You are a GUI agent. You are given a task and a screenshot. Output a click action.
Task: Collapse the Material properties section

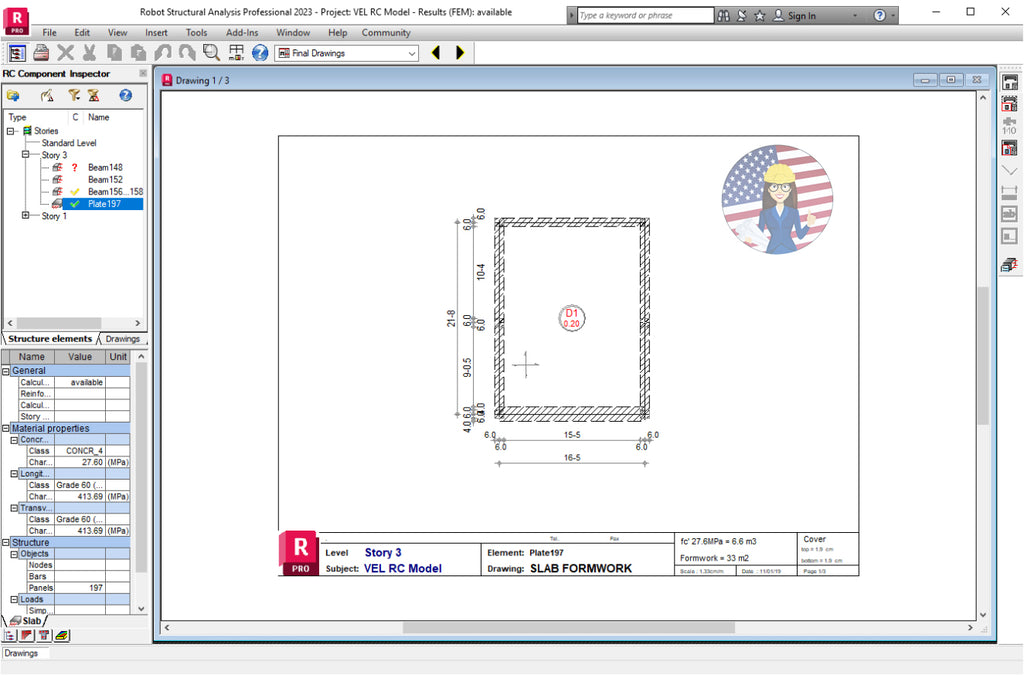coord(8,428)
